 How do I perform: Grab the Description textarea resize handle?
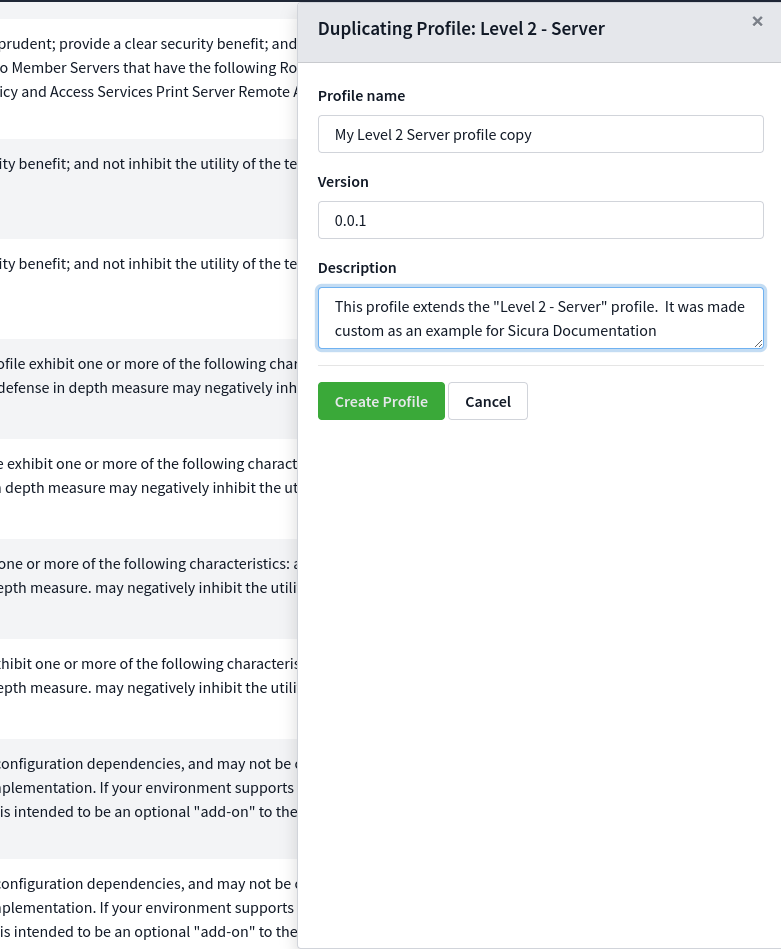[759, 344]
